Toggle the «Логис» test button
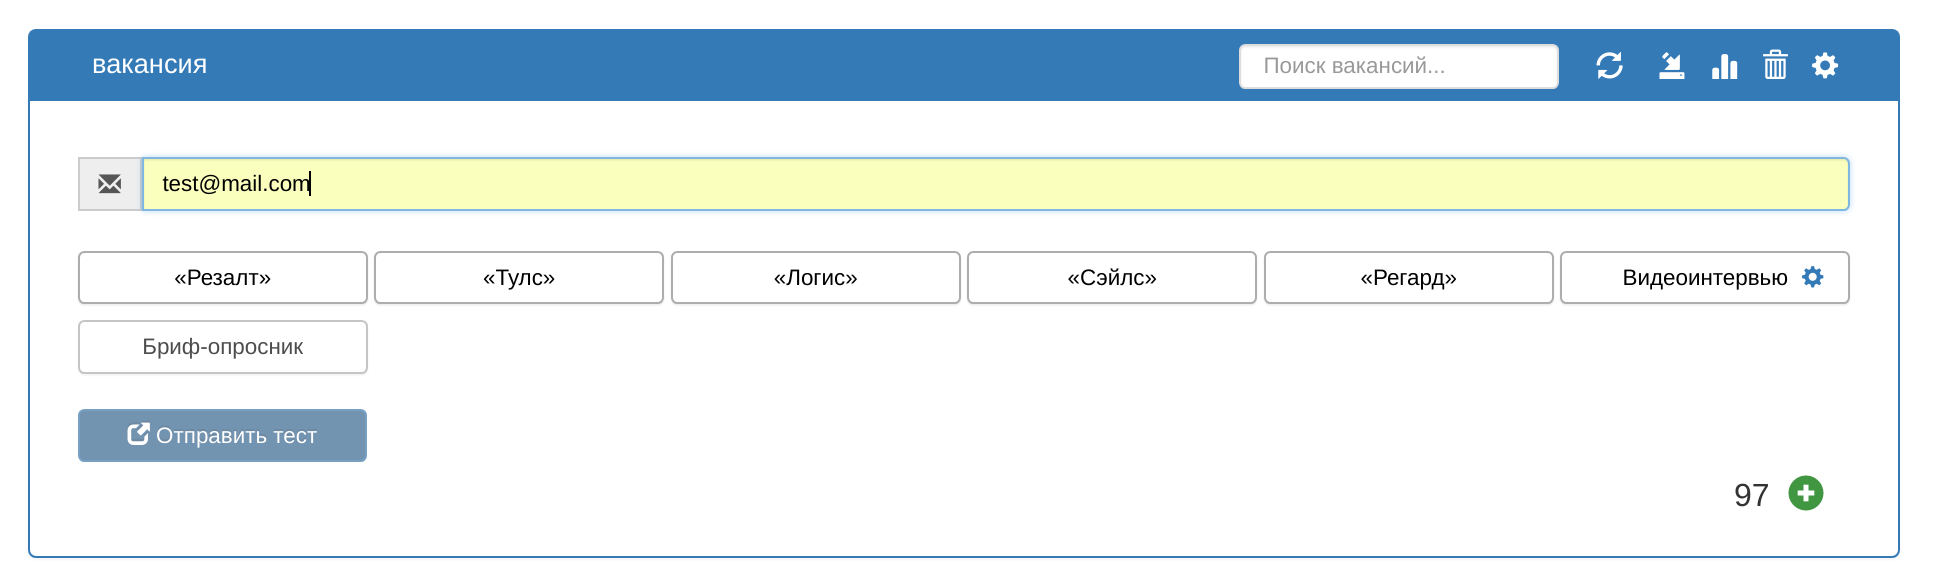Image resolution: width=1936 pixels, height=586 pixels. click(816, 278)
